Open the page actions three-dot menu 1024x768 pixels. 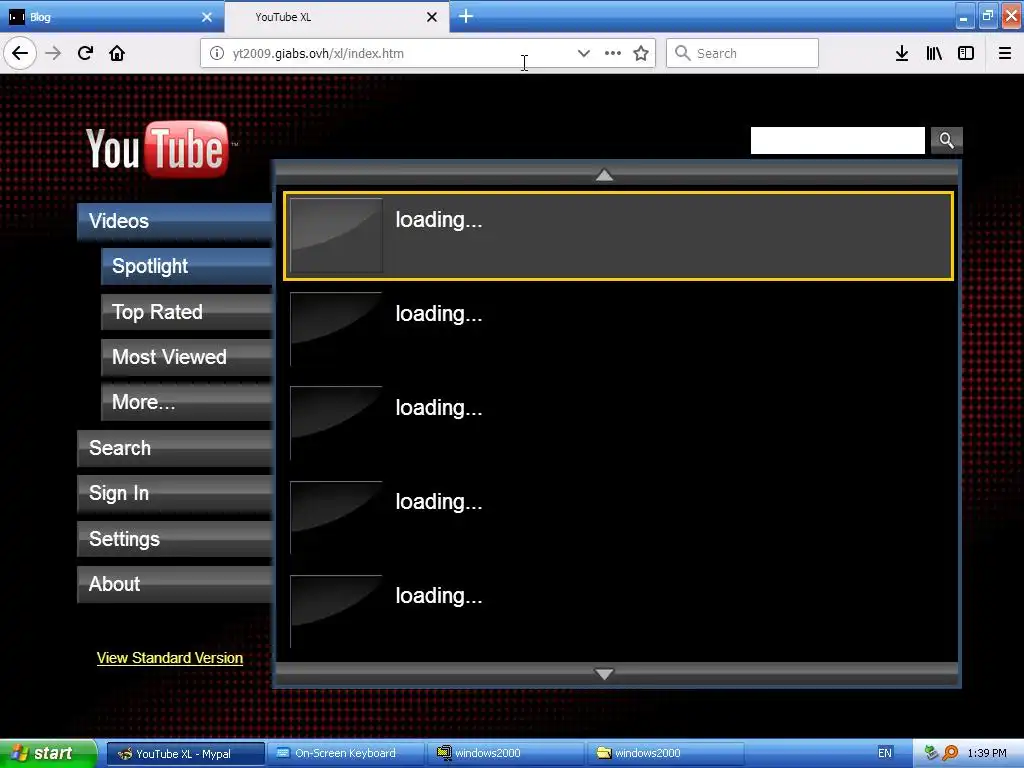[x=613, y=54]
